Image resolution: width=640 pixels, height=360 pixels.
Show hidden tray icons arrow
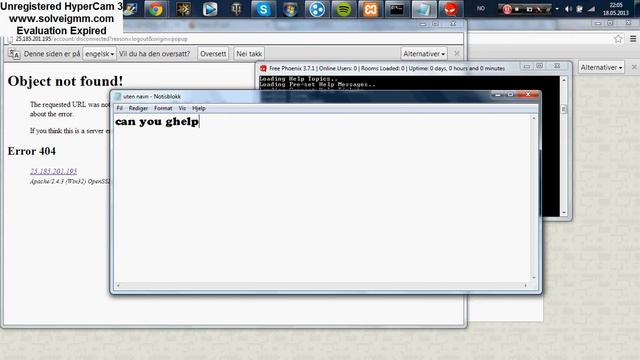(x=557, y=9)
